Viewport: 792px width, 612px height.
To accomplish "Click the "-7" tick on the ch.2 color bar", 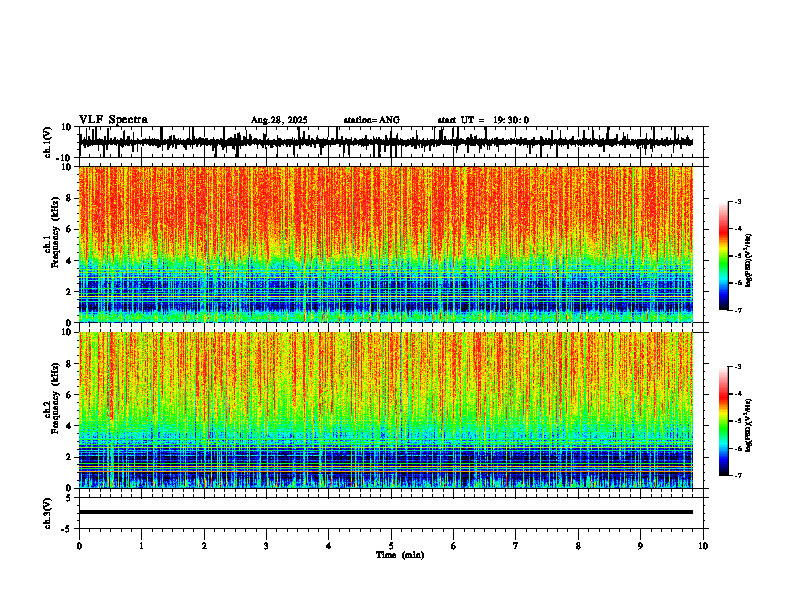I will click(737, 475).
